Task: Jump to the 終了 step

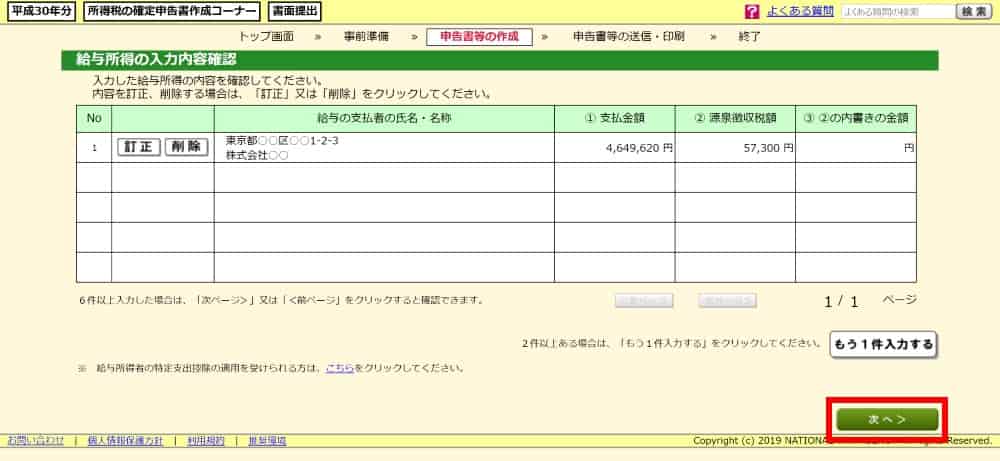Action: pos(749,36)
